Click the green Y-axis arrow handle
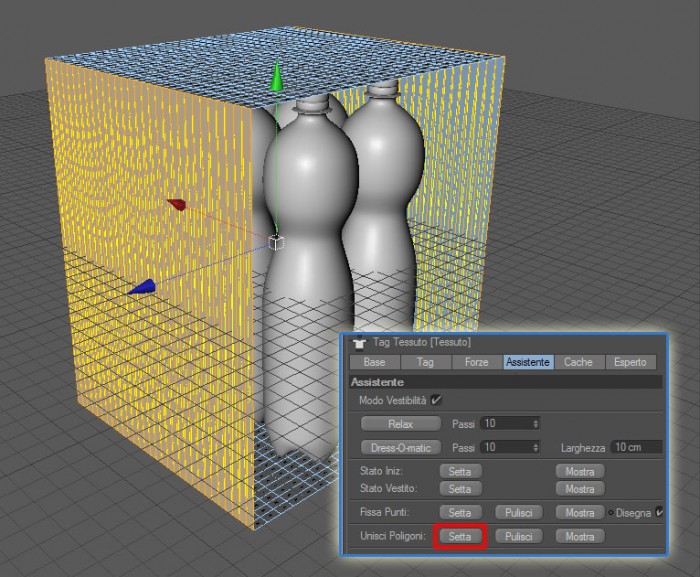Viewport: 700px width, 577px height. pos(276,76)
